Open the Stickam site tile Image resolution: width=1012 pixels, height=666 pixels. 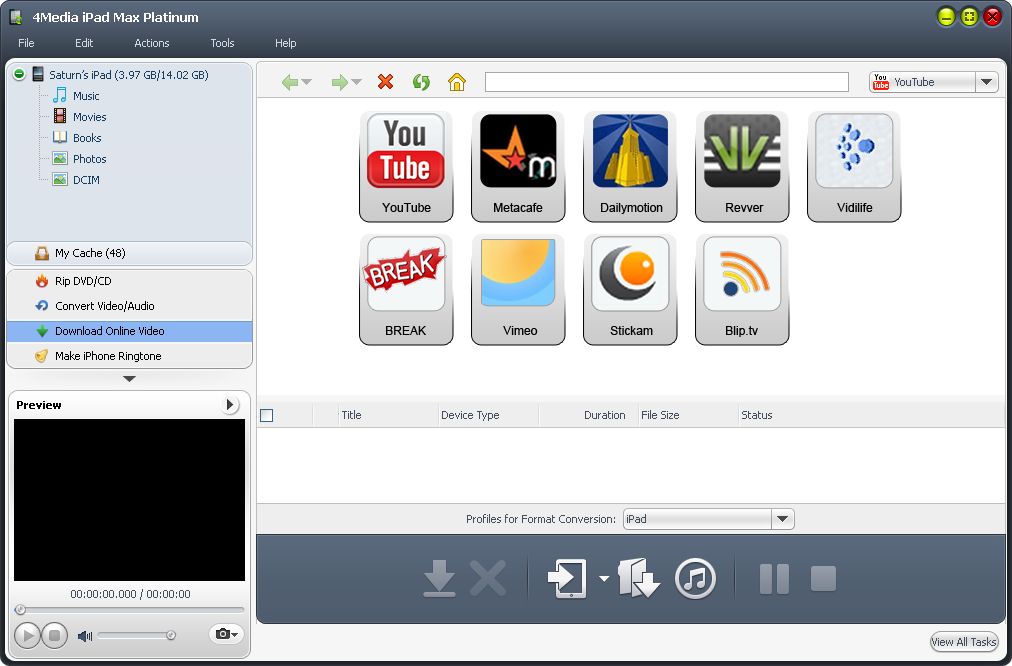point(631,290)
